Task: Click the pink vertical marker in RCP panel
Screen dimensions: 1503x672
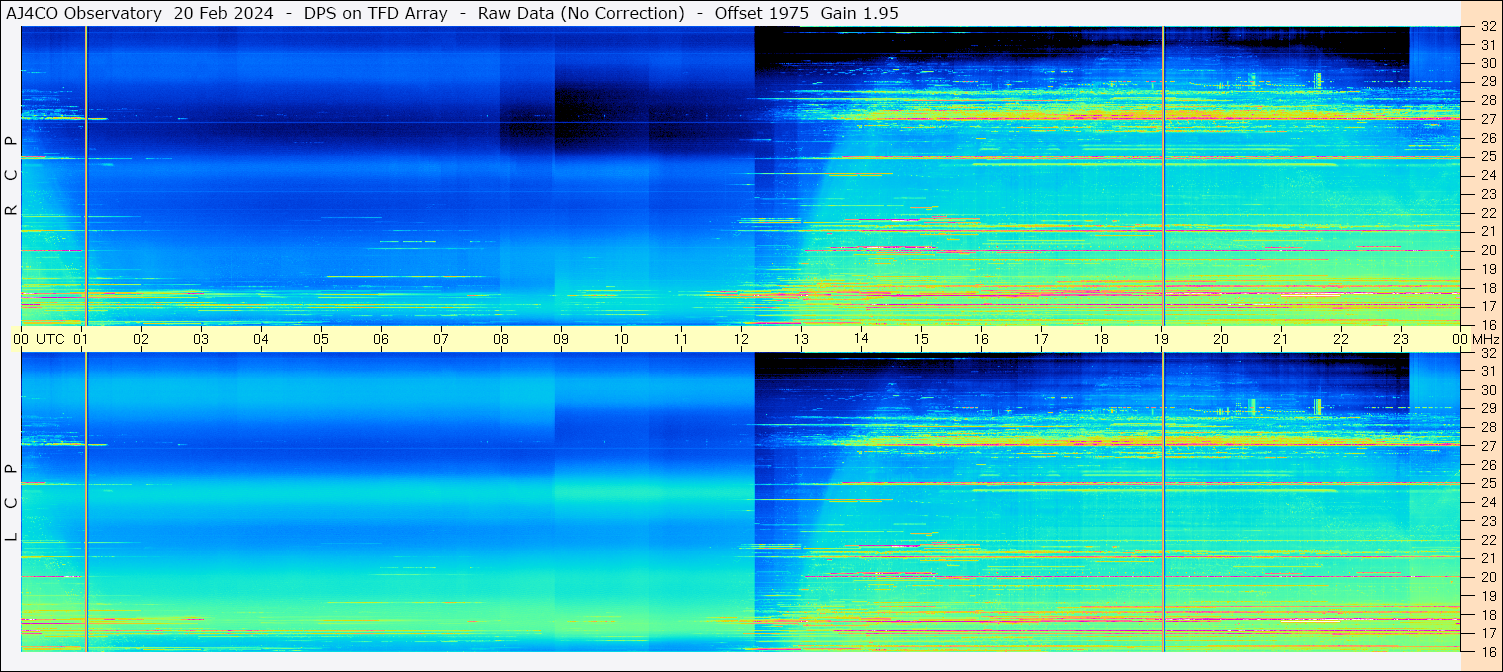Action: [1163, 175]
